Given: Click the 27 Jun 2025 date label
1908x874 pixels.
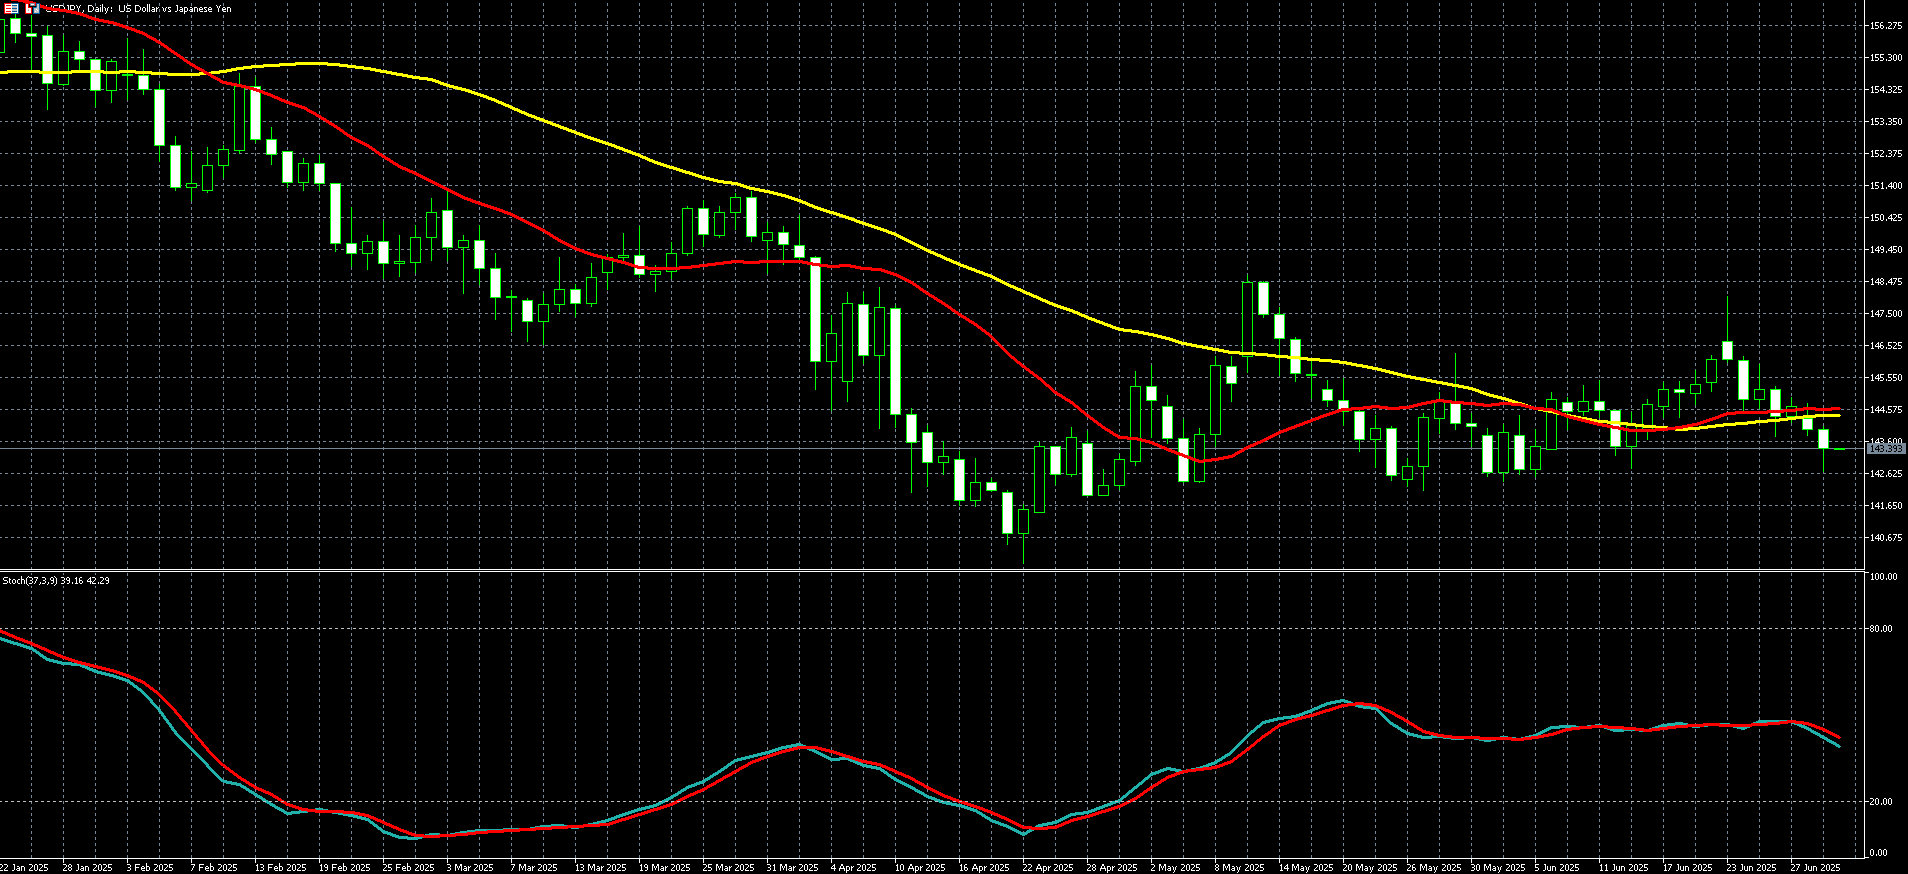Looking at the screenshot, I should point(1817,868).
